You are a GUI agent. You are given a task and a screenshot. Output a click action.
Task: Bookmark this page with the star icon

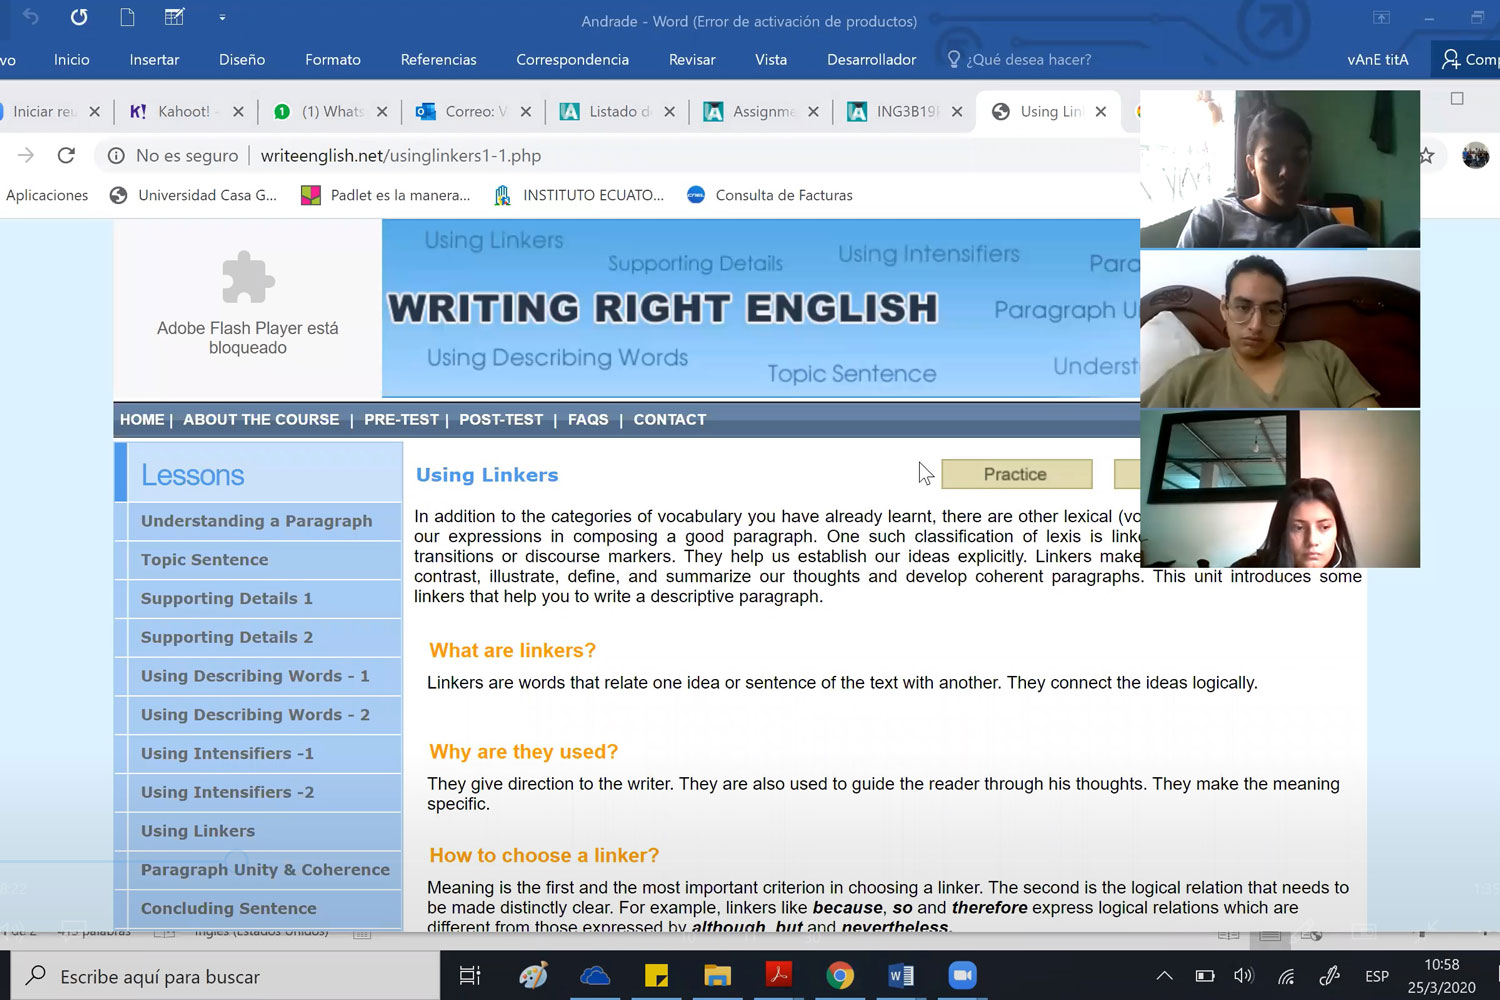coord(1426,155)
